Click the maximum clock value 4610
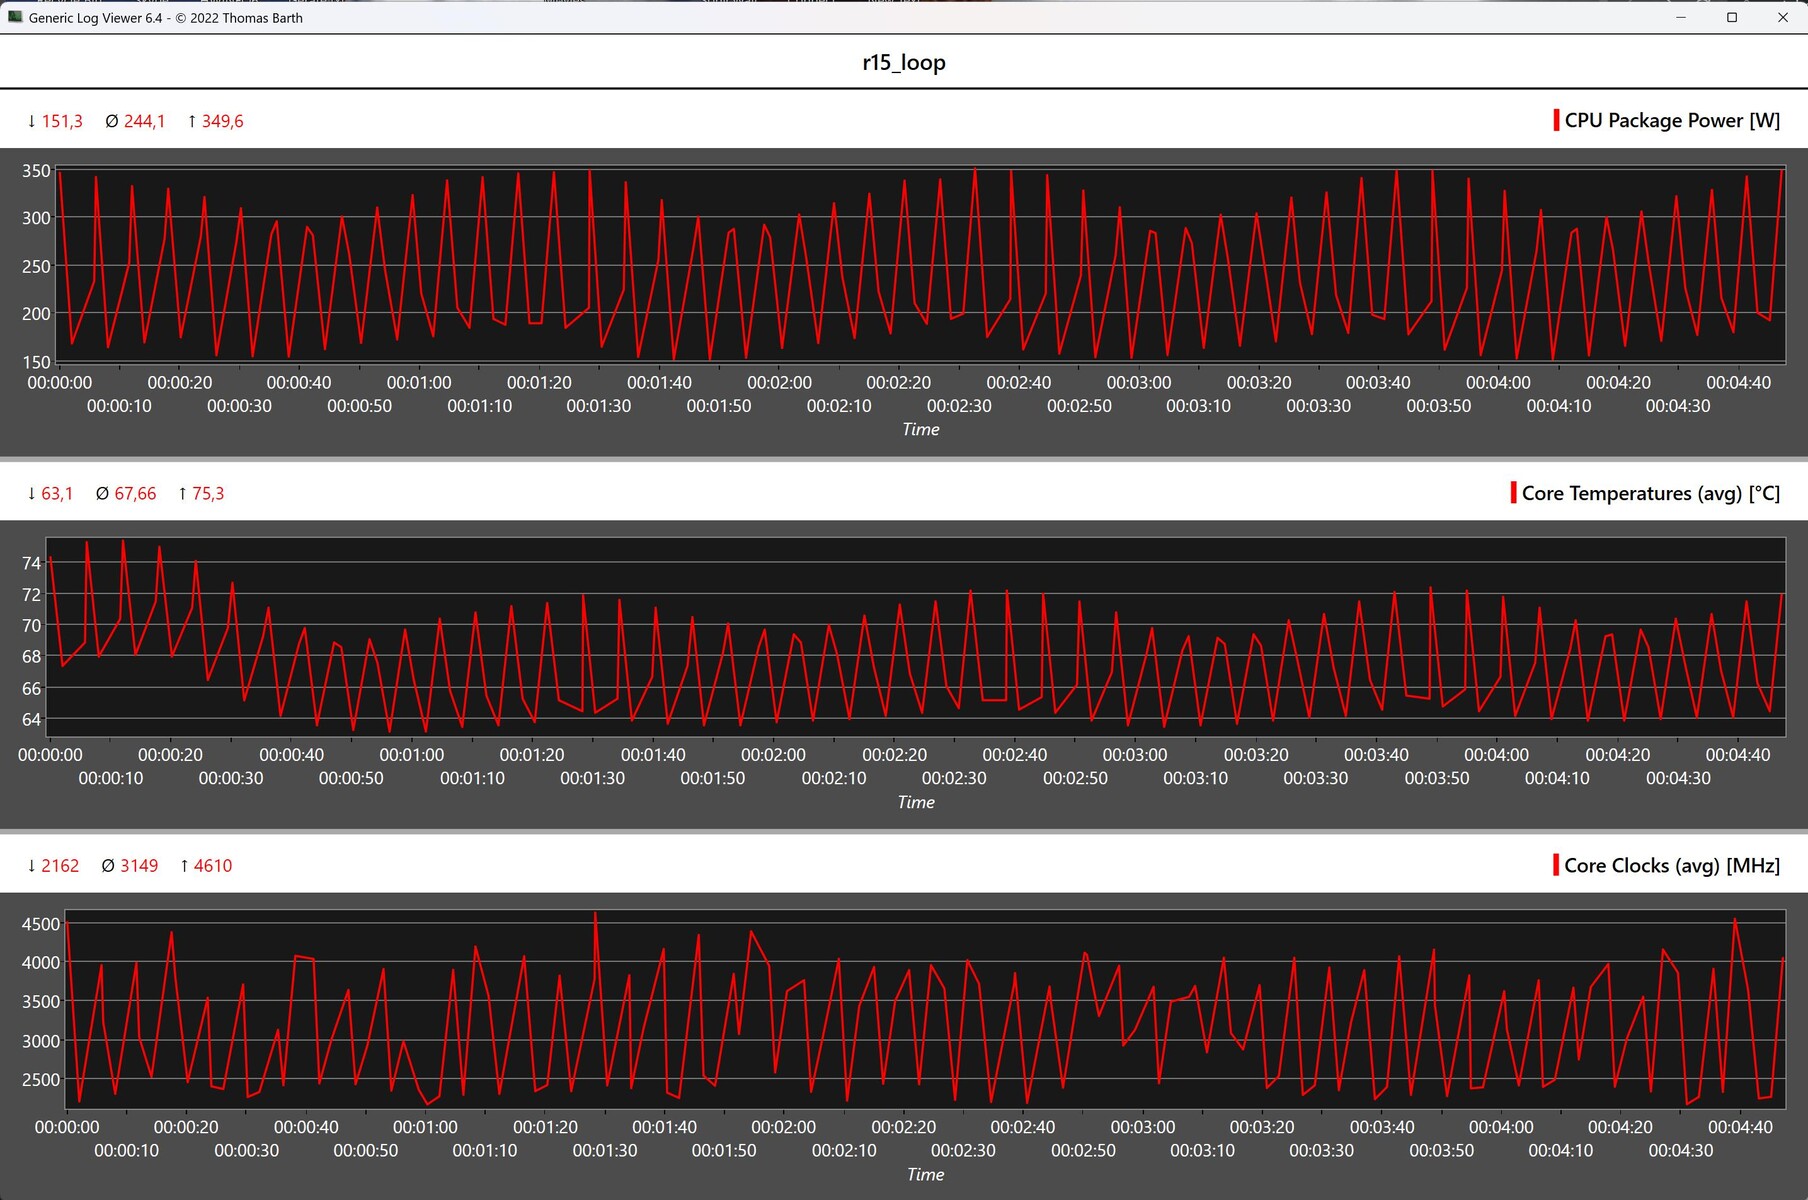Viewport: 1808px width, 1200px height. pyautogui.click(x=212, y=866)
